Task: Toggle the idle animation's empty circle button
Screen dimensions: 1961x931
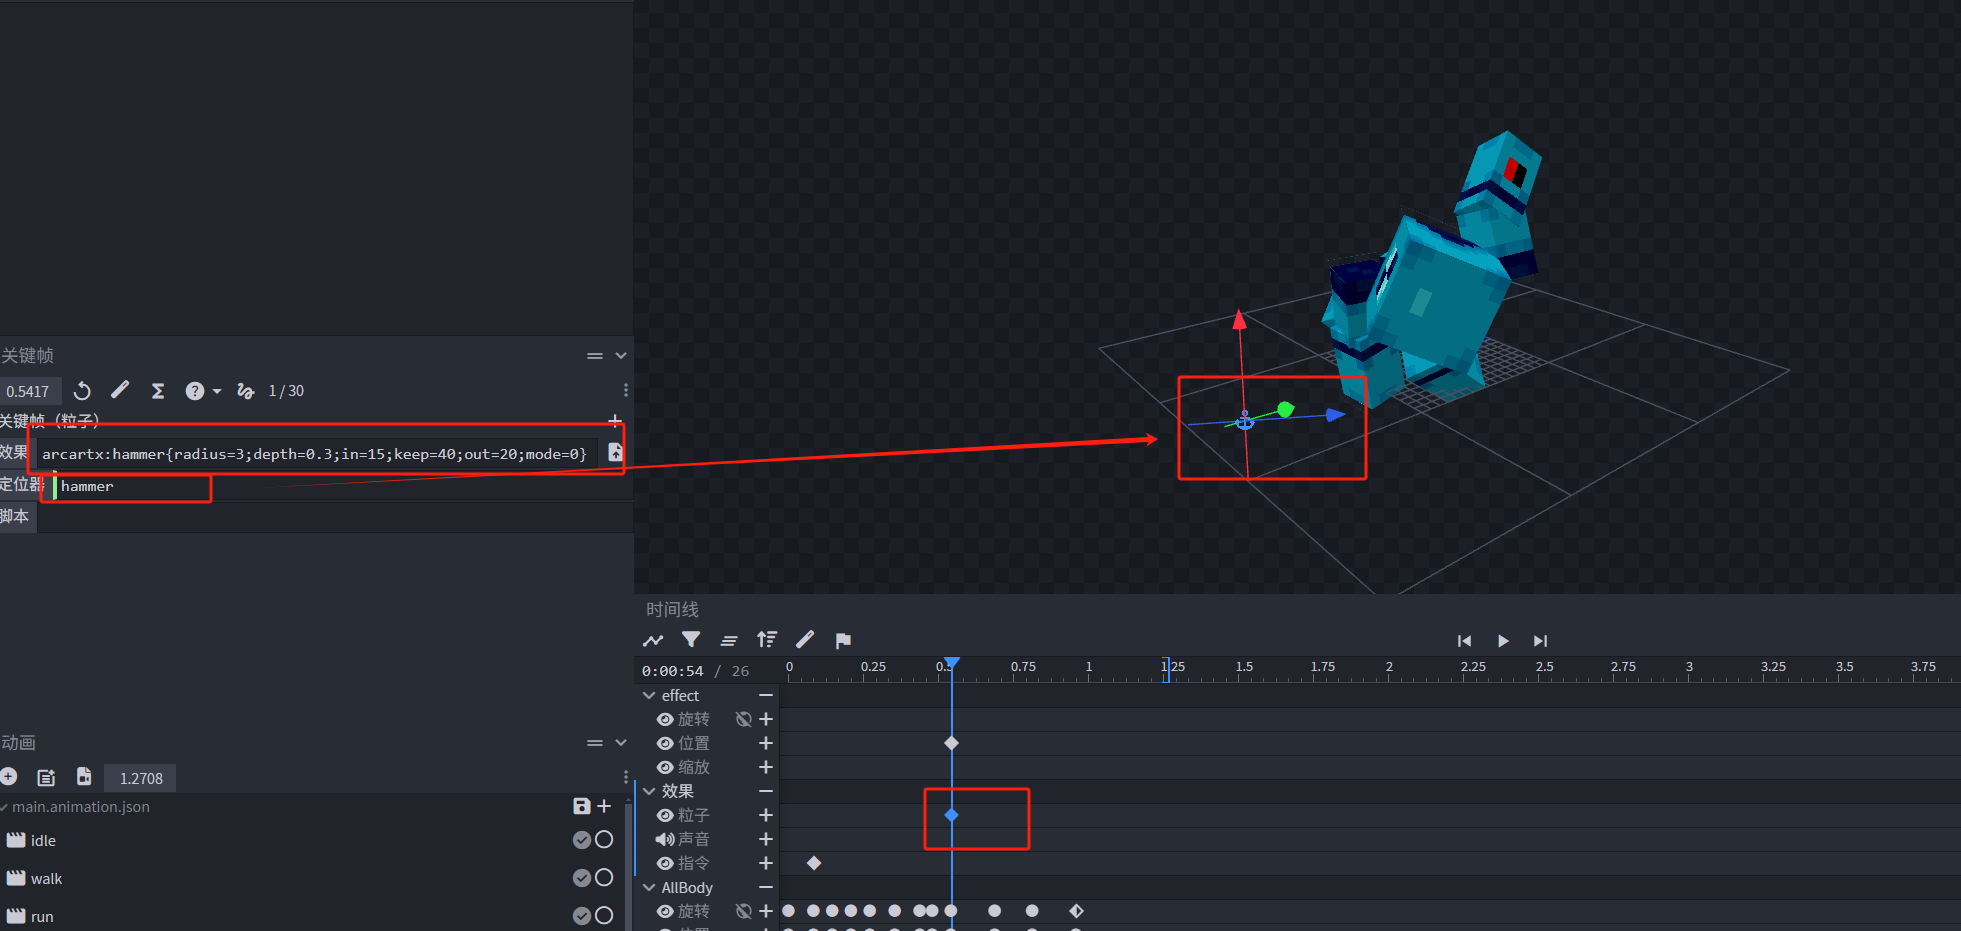Action: coord(604,840)
